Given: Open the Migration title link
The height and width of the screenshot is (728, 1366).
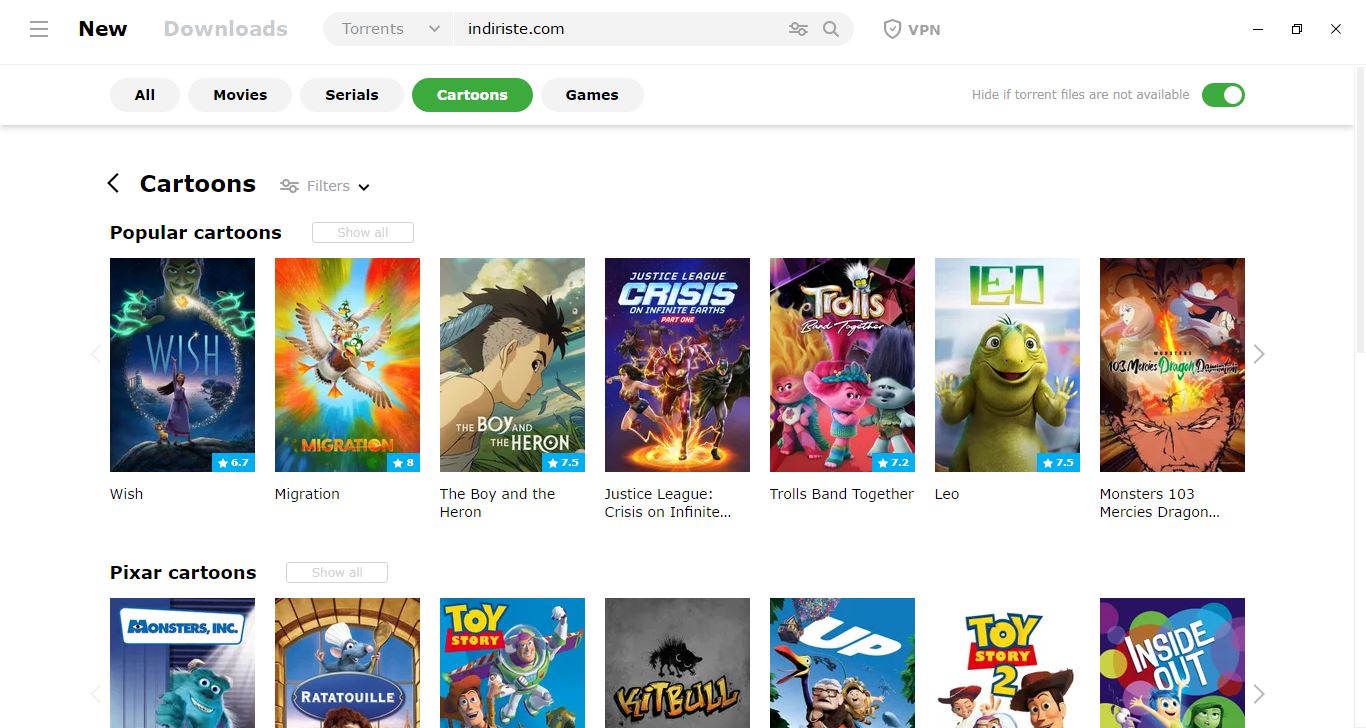Looking at the screenshot, I should pos(307,494).
